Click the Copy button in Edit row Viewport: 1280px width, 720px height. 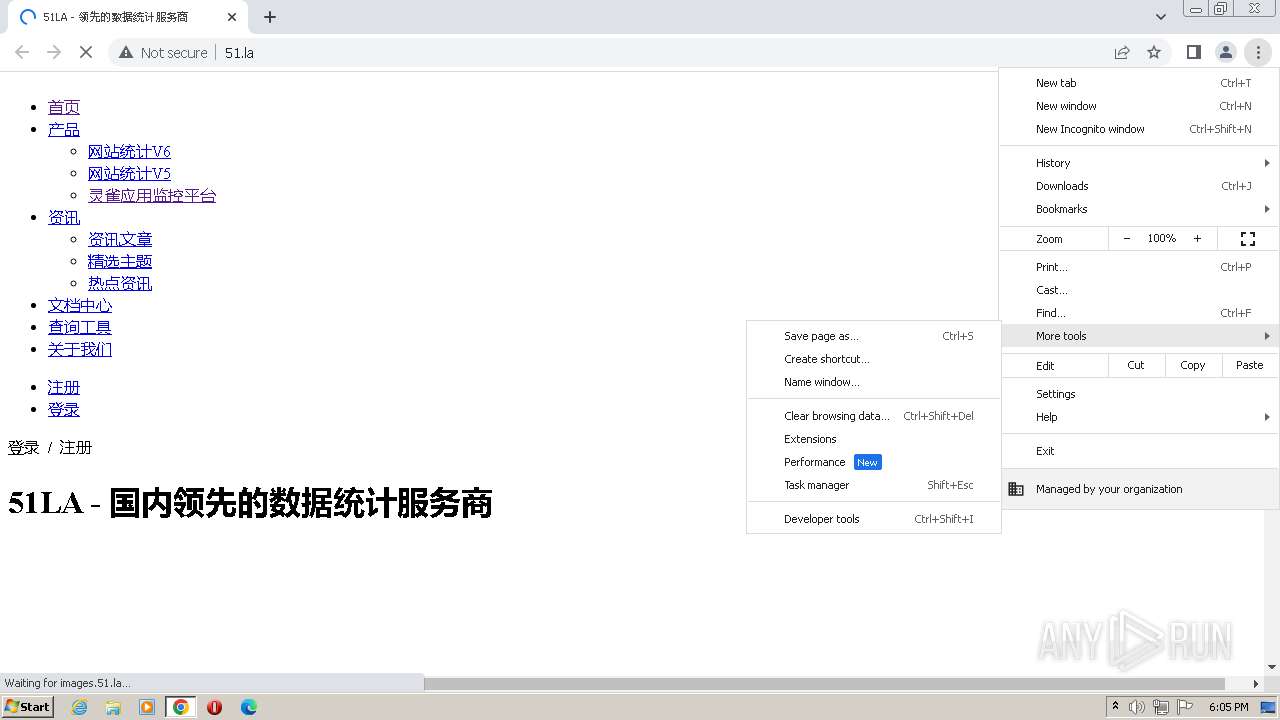click(x=1193, y=365)
